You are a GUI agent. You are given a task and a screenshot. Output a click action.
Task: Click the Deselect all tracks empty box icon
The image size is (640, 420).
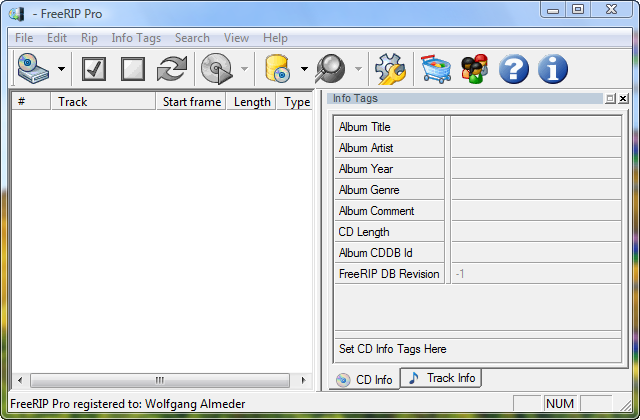point(133,69)
